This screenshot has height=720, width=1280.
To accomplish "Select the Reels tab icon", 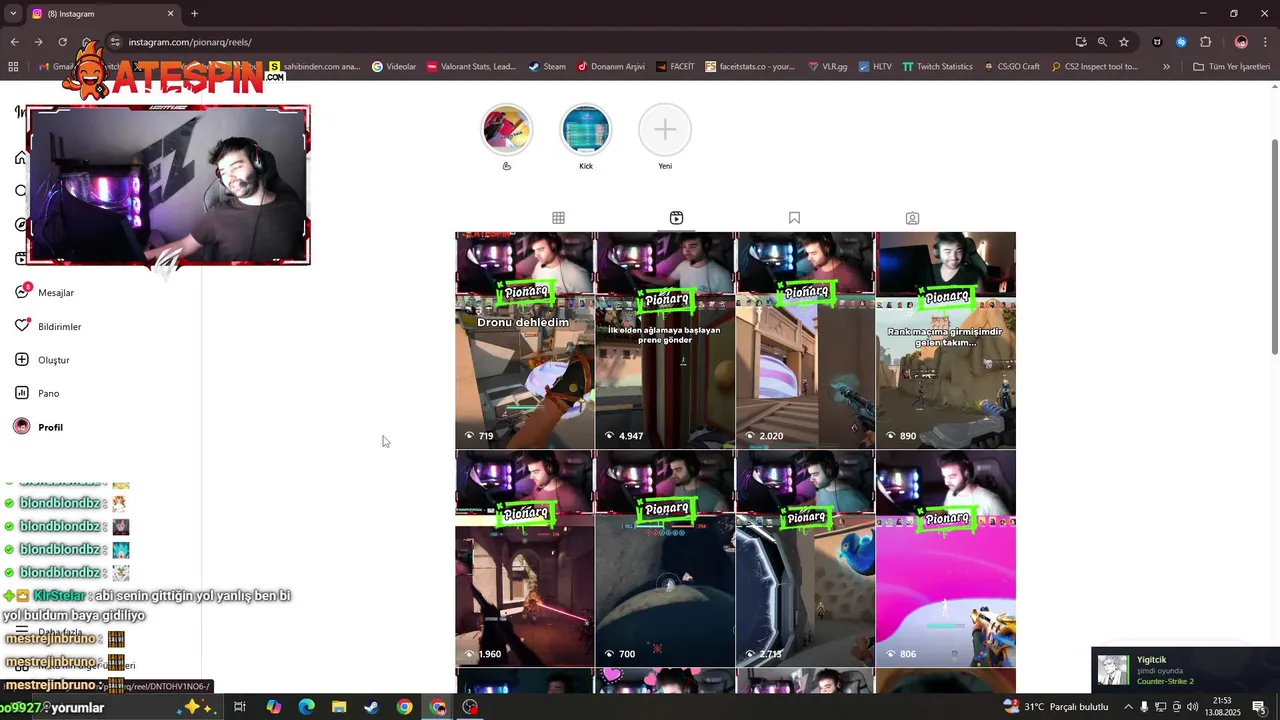I will point(676,218).
